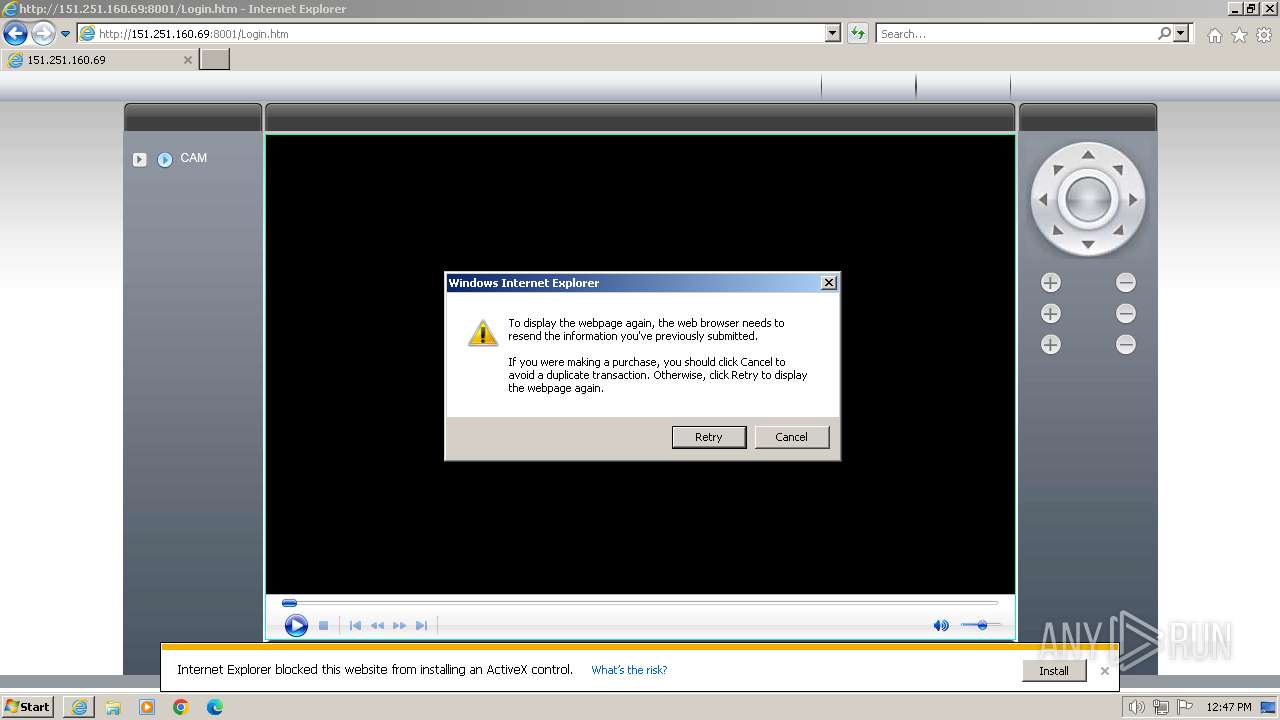The image size is (1280, 720).
Task: Click the round blue play icon beside CAM
Action: coord(165,159)
